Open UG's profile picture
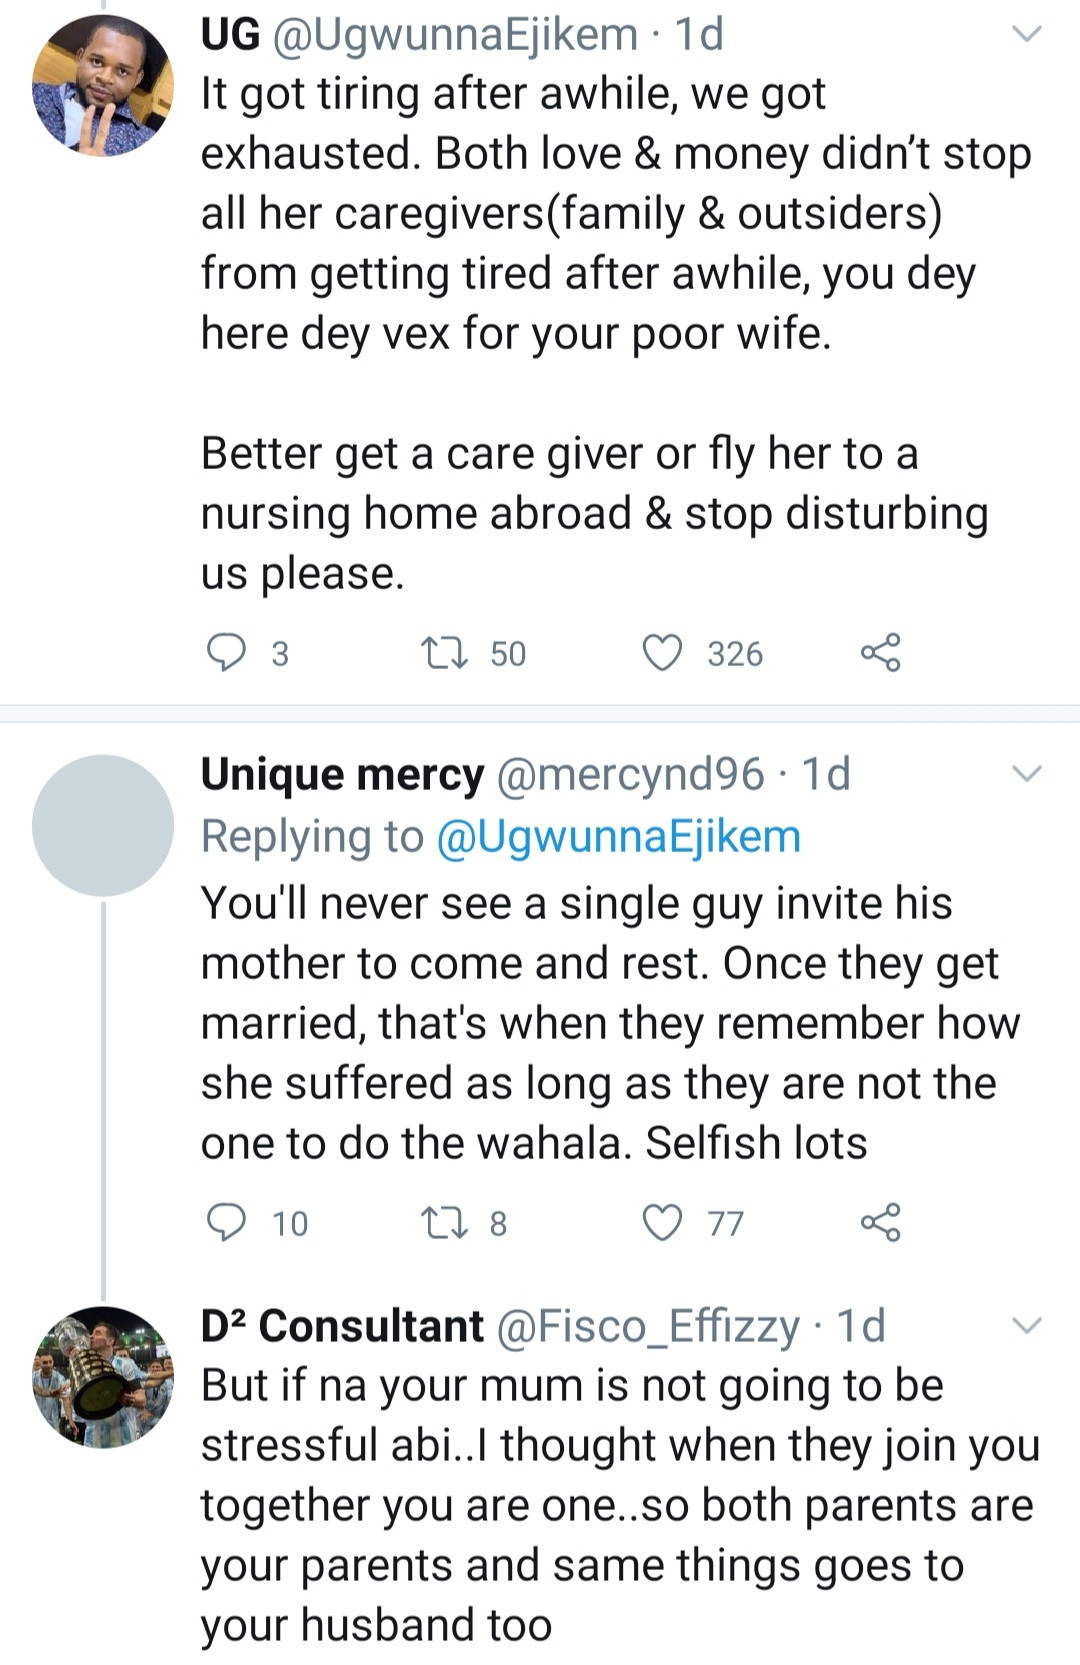 click(x=103, y=86)
